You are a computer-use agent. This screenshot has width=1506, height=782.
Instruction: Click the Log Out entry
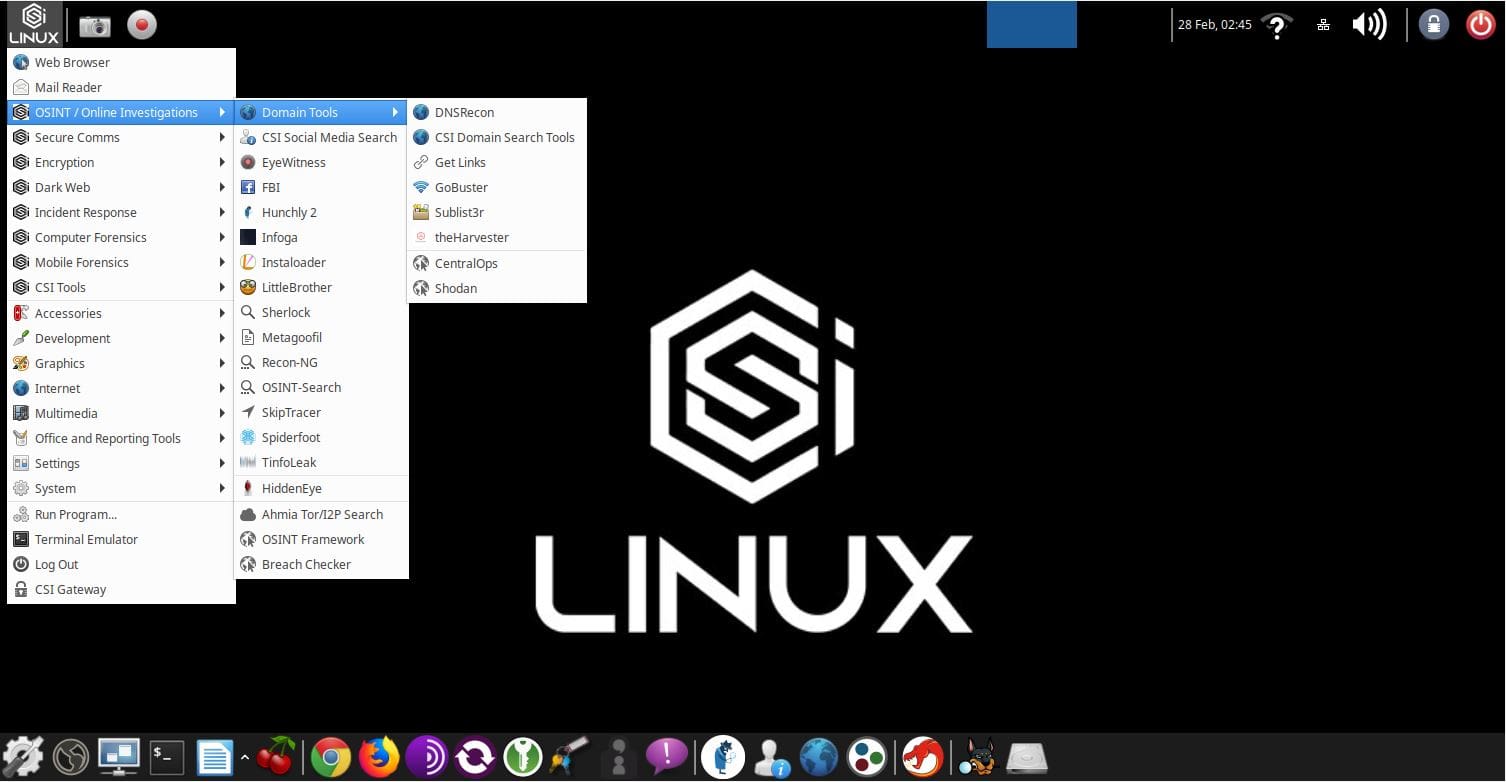(56, 564)
